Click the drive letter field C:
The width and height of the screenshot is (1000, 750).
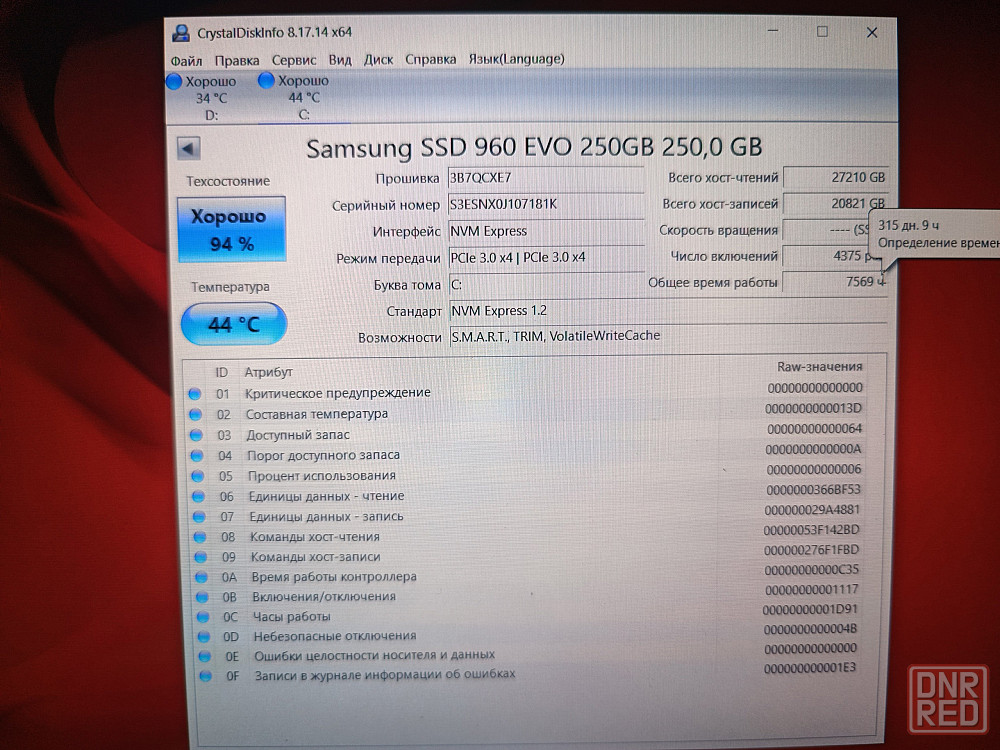546,284
